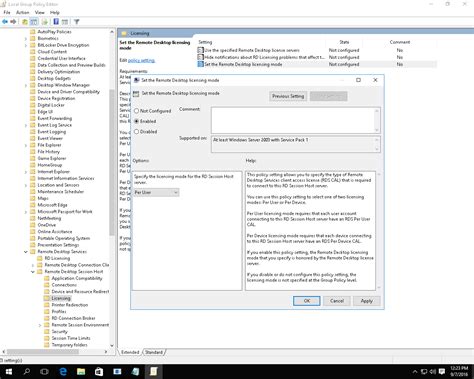
Task: Expand the File Explorer tree node
Action: point(26,145)
